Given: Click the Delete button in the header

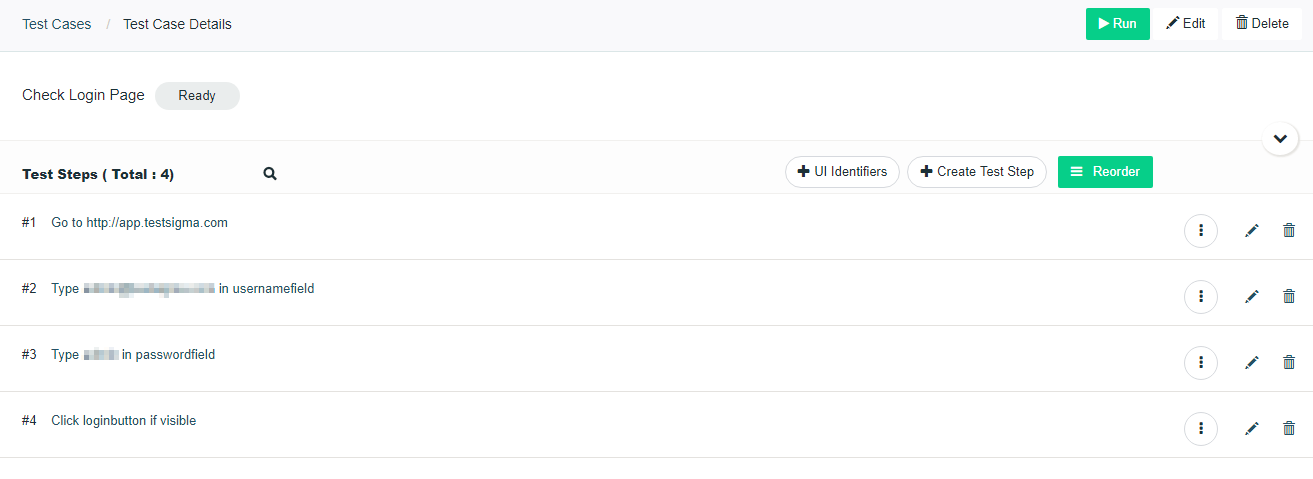Looking at the screenshot, I should pyautogui.click(x=1261, y=24).
